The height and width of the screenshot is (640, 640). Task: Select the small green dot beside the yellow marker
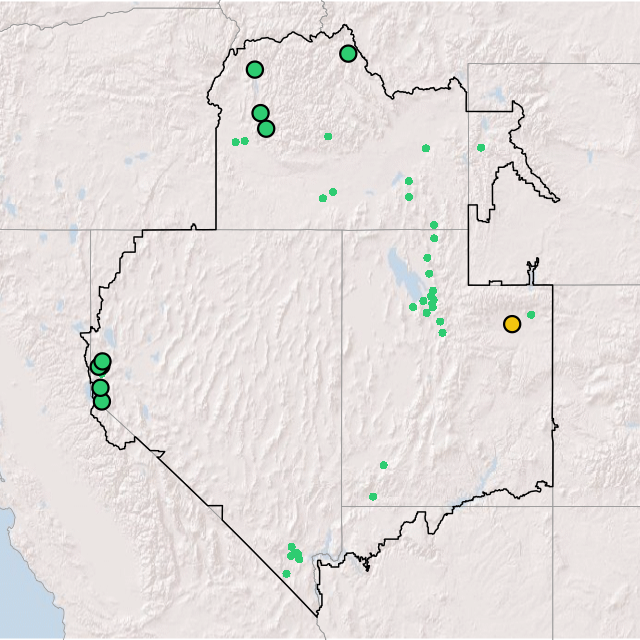(531, 315)
